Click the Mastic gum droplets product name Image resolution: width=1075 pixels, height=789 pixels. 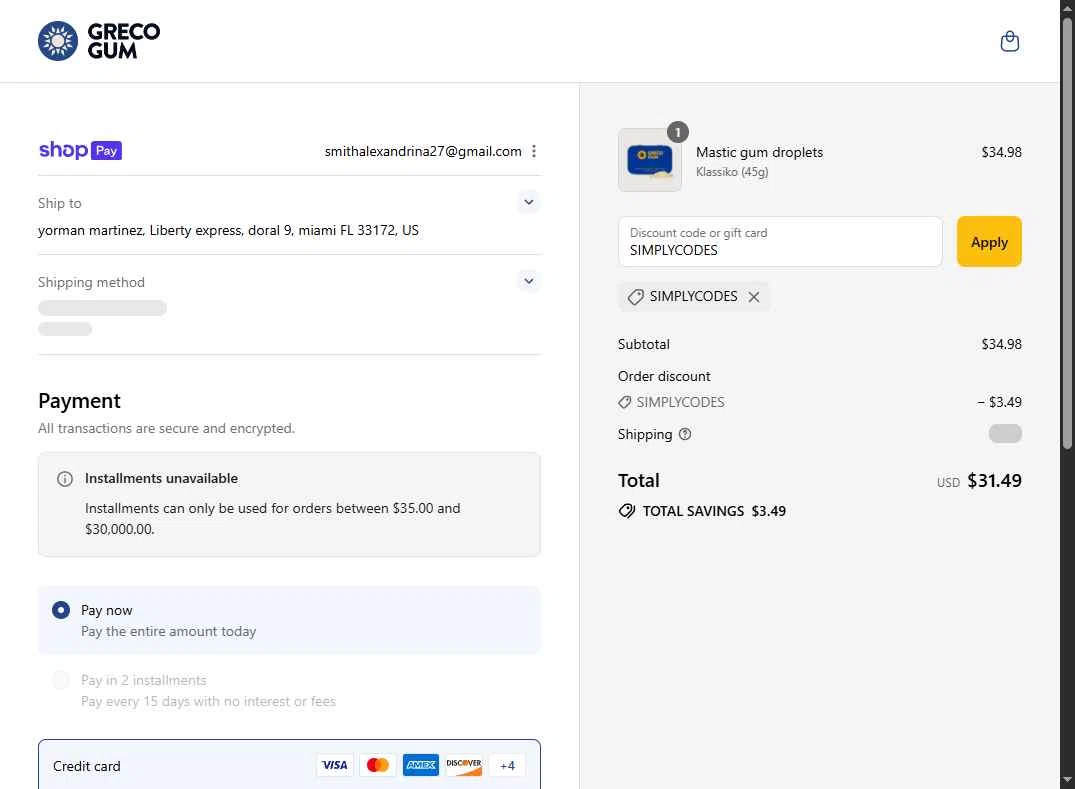pos(759,152)
